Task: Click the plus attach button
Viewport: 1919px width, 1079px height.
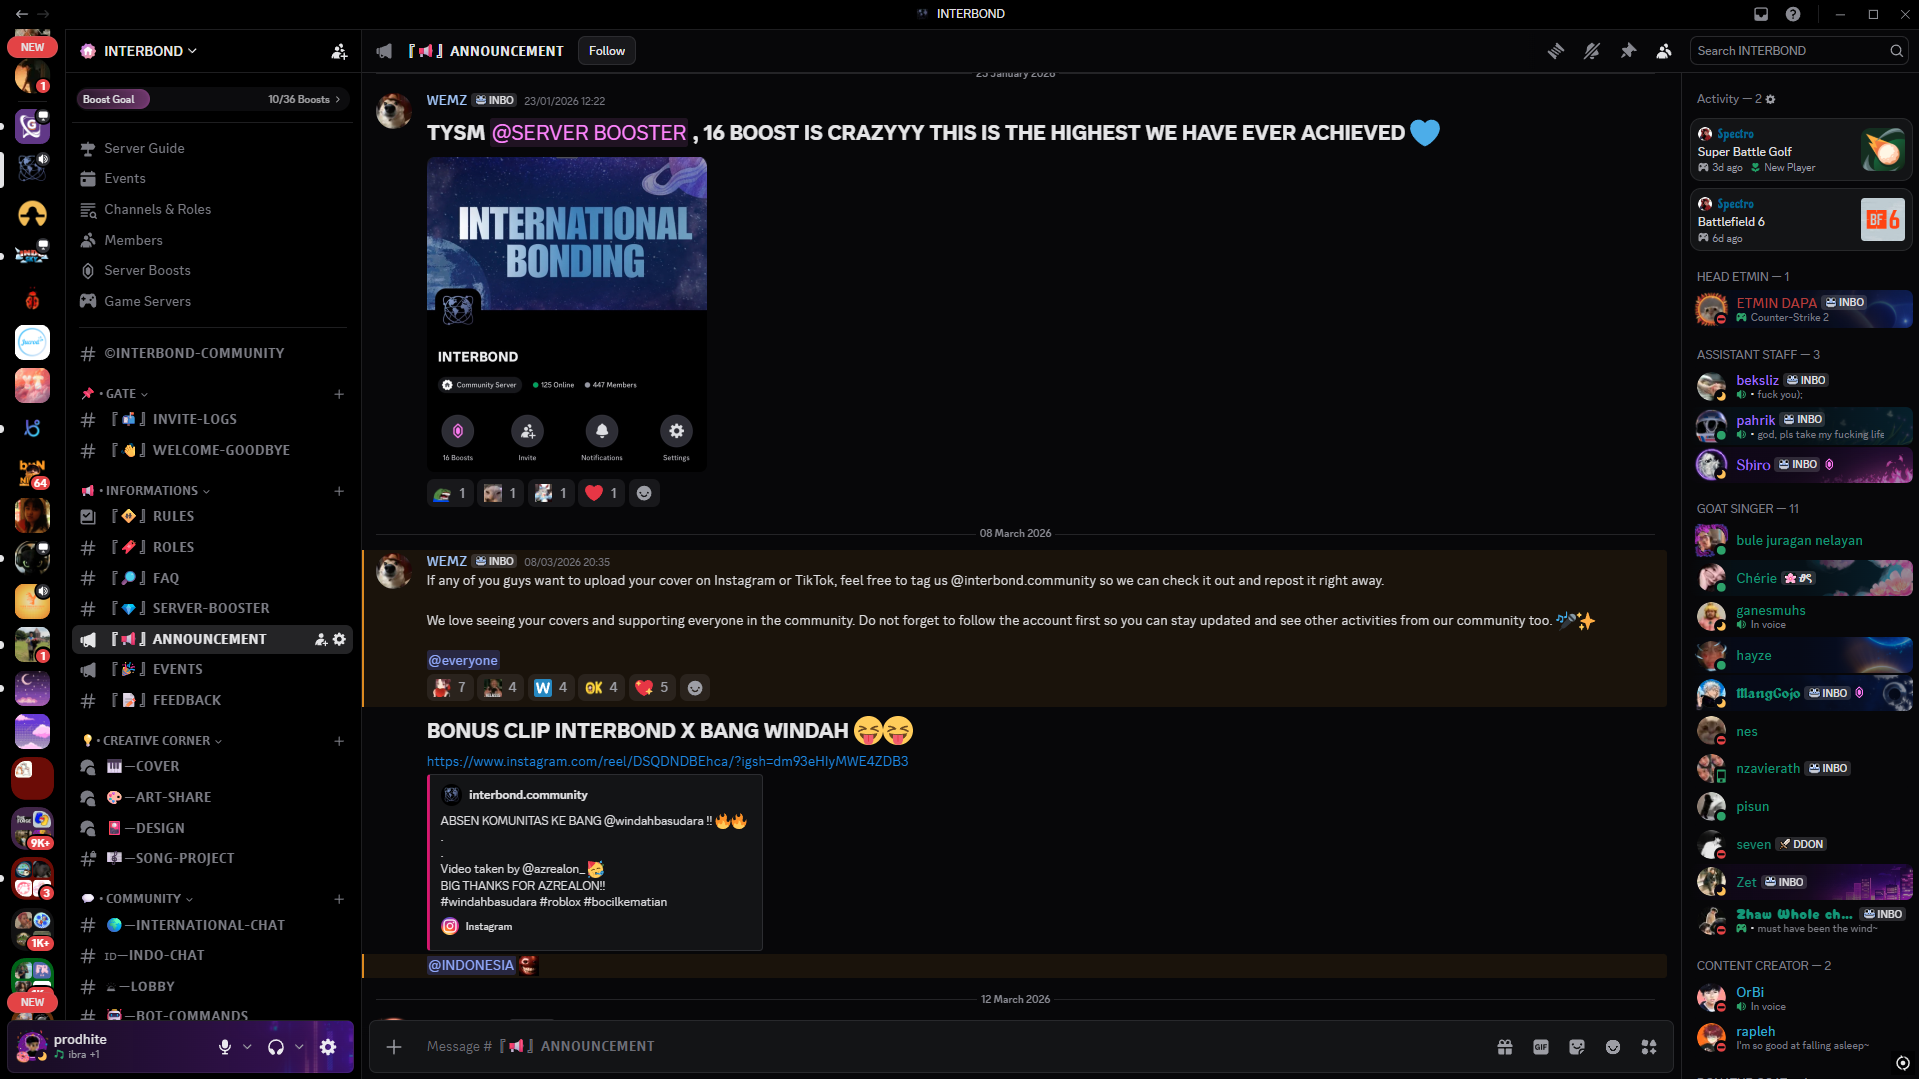Action: point(394,1046)
